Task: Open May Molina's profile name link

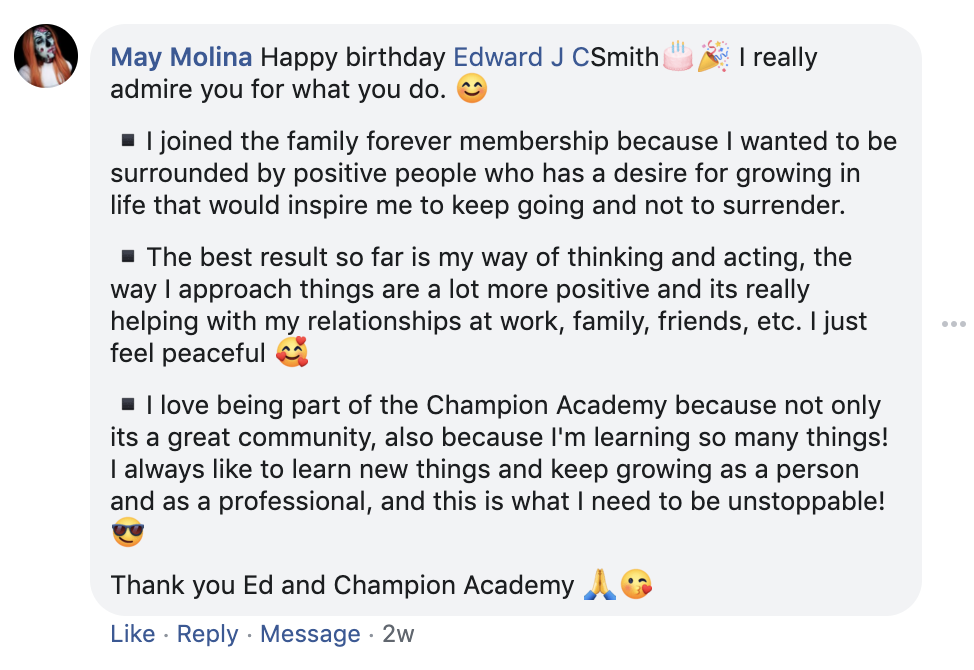Action: pyautogui.click(x=181, y=57)
